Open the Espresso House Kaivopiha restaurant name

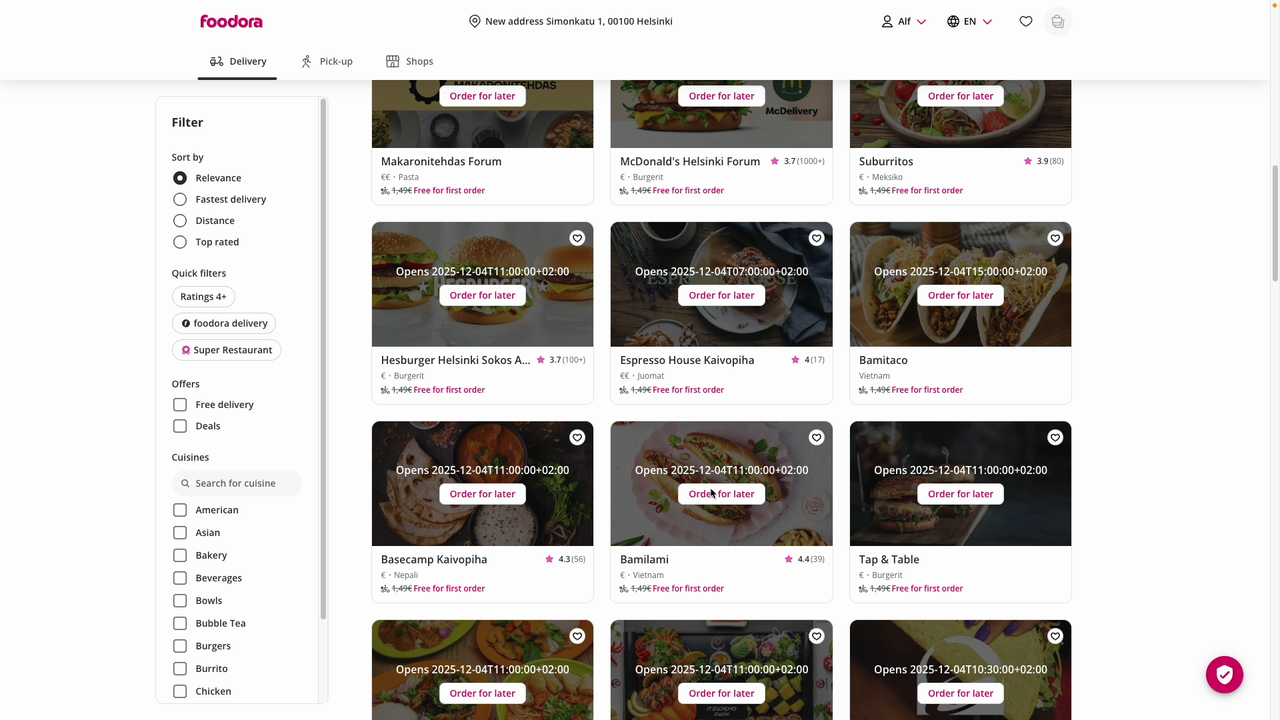click(x=687, y=360)
